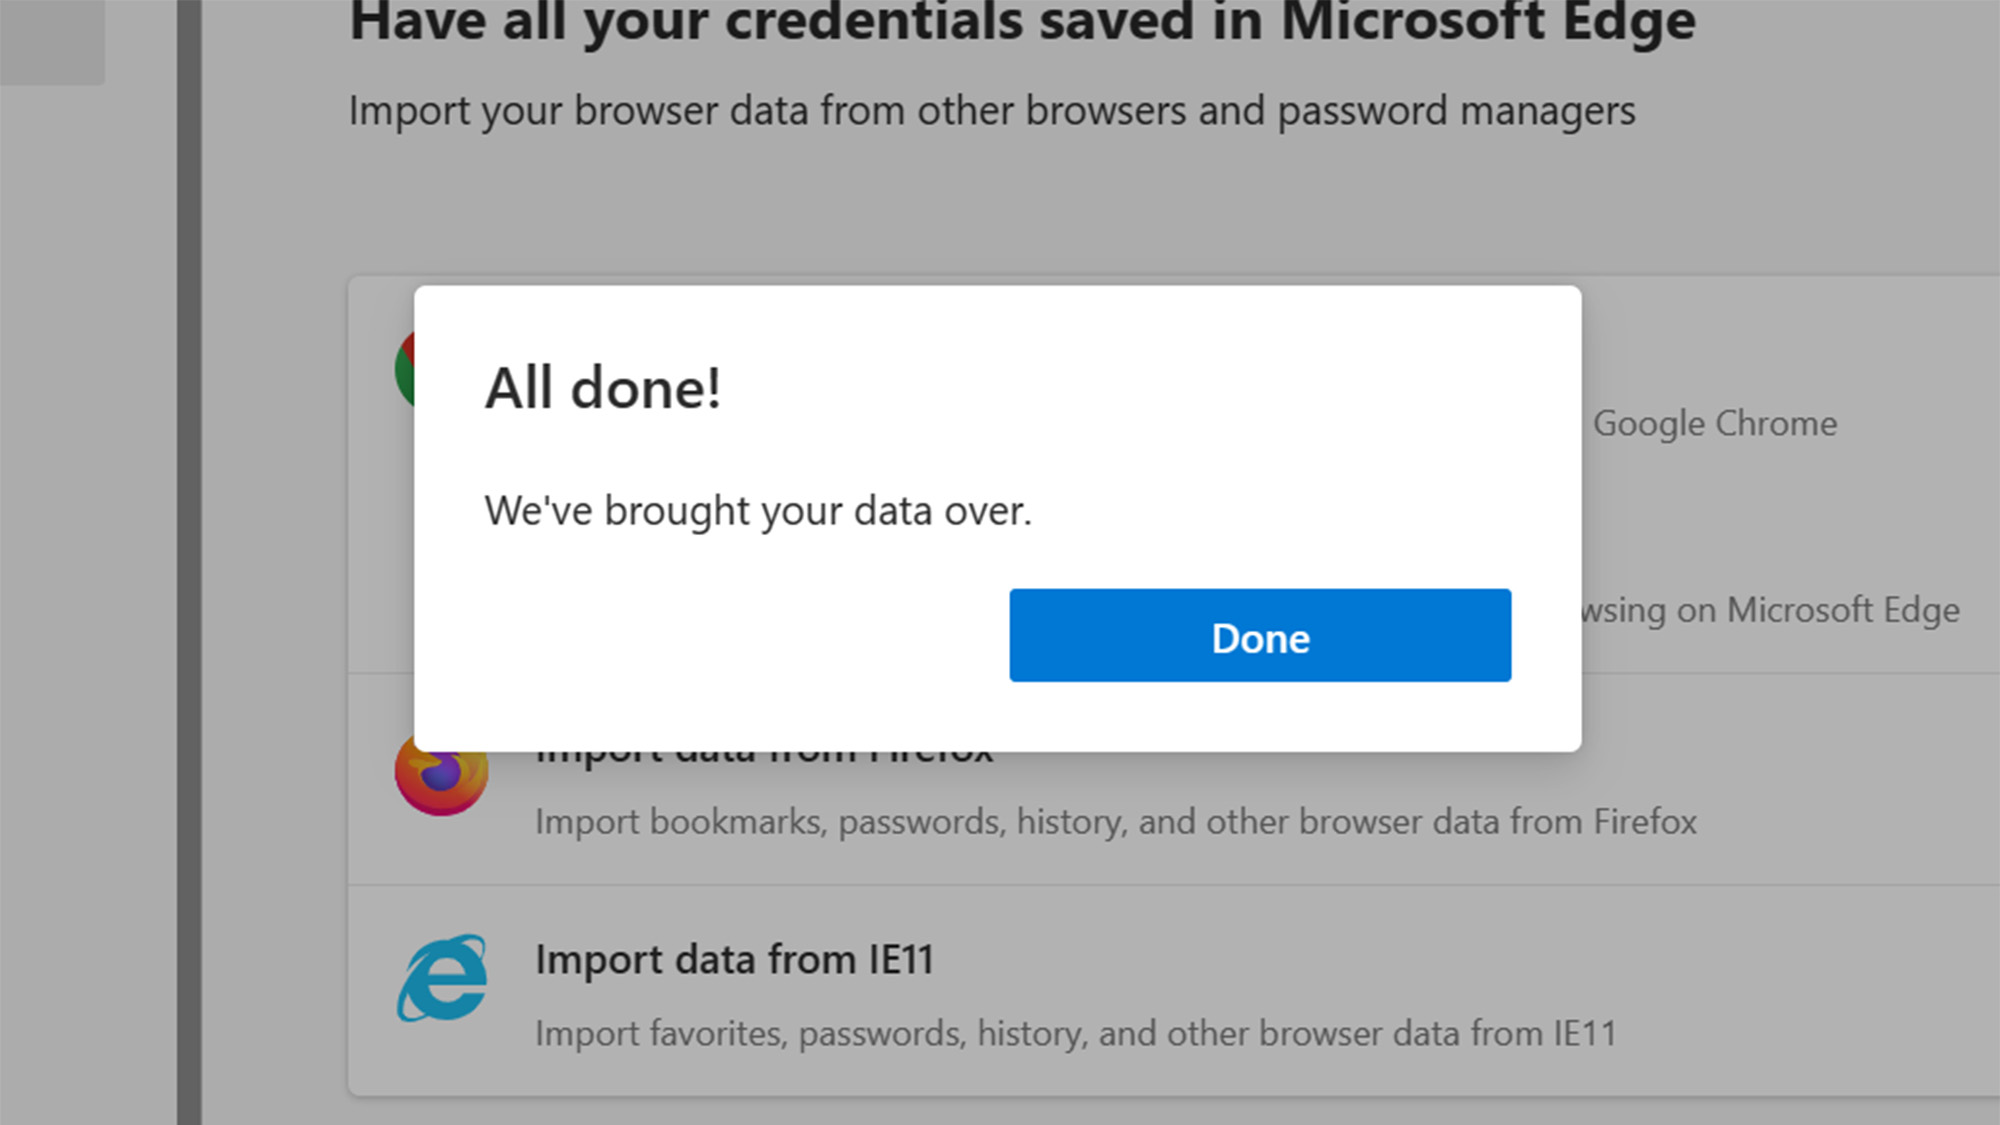The image size is (2000, 1125).
Task: Click the word "Firefox" ending the Firefox description
Action: (x=1645, y=822)
